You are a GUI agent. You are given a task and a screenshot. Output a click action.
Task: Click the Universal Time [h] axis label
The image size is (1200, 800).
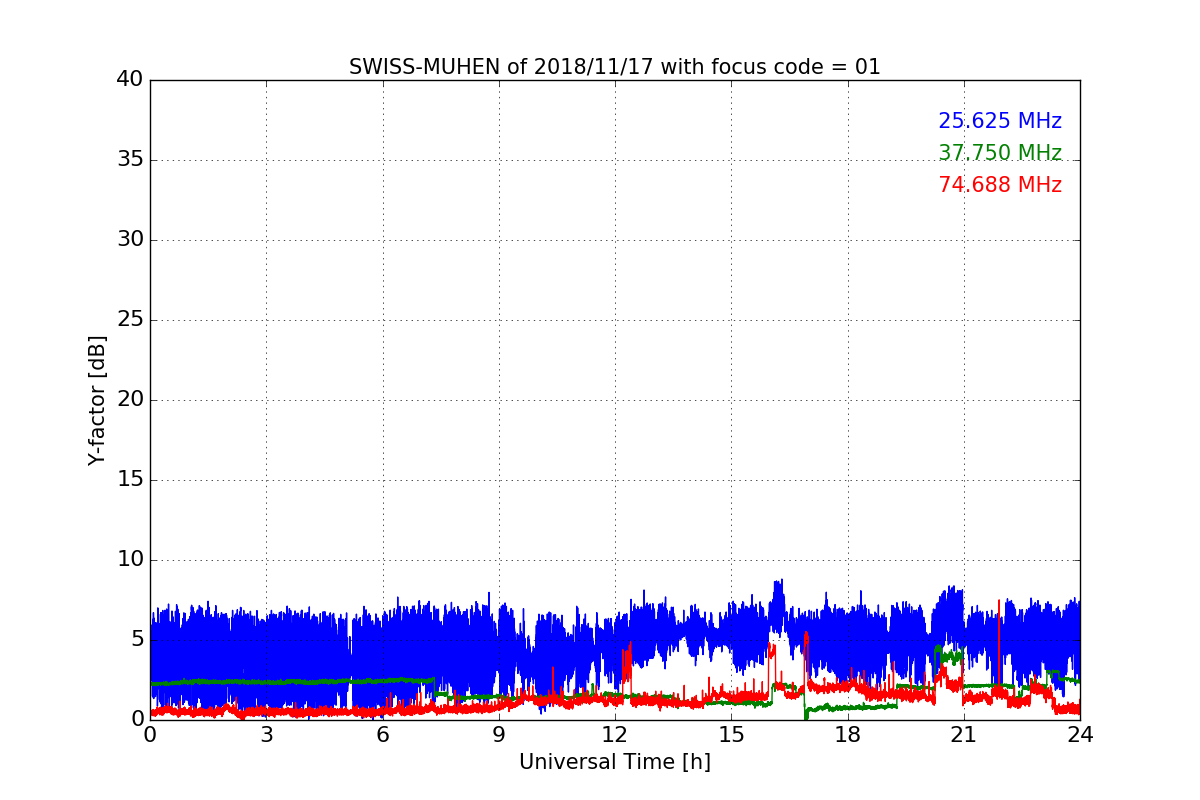615,762
